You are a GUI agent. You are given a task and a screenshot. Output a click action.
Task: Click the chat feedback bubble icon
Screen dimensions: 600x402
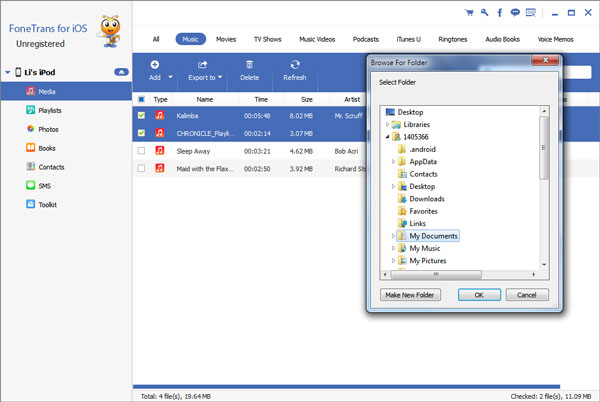pos(515,13)
